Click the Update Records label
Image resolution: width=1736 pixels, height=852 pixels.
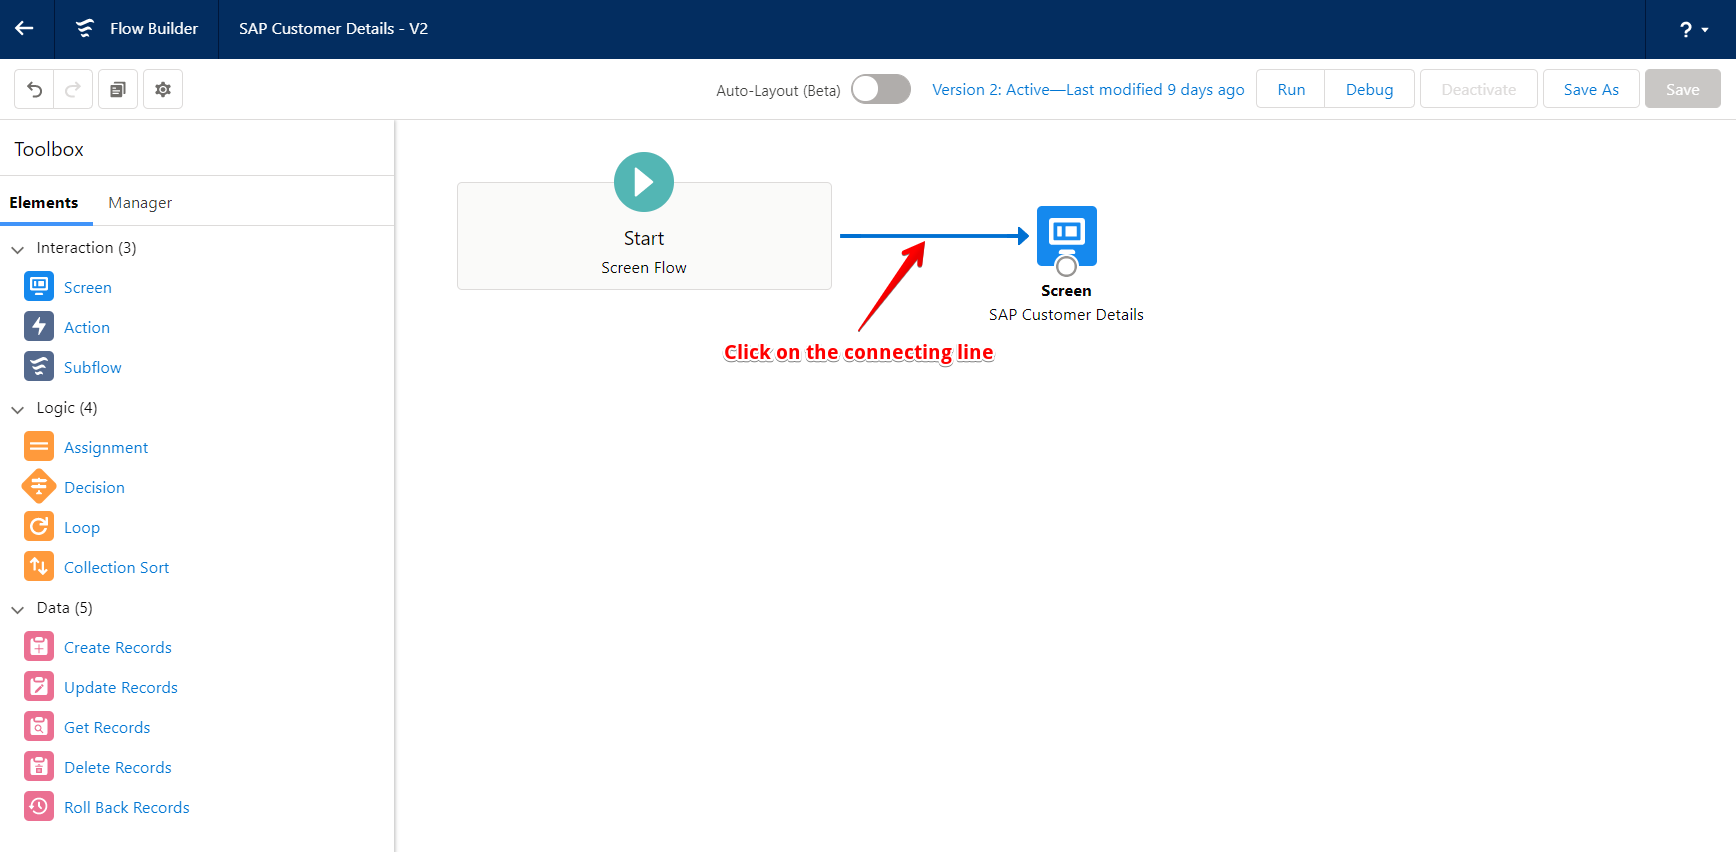click(121, 688)
